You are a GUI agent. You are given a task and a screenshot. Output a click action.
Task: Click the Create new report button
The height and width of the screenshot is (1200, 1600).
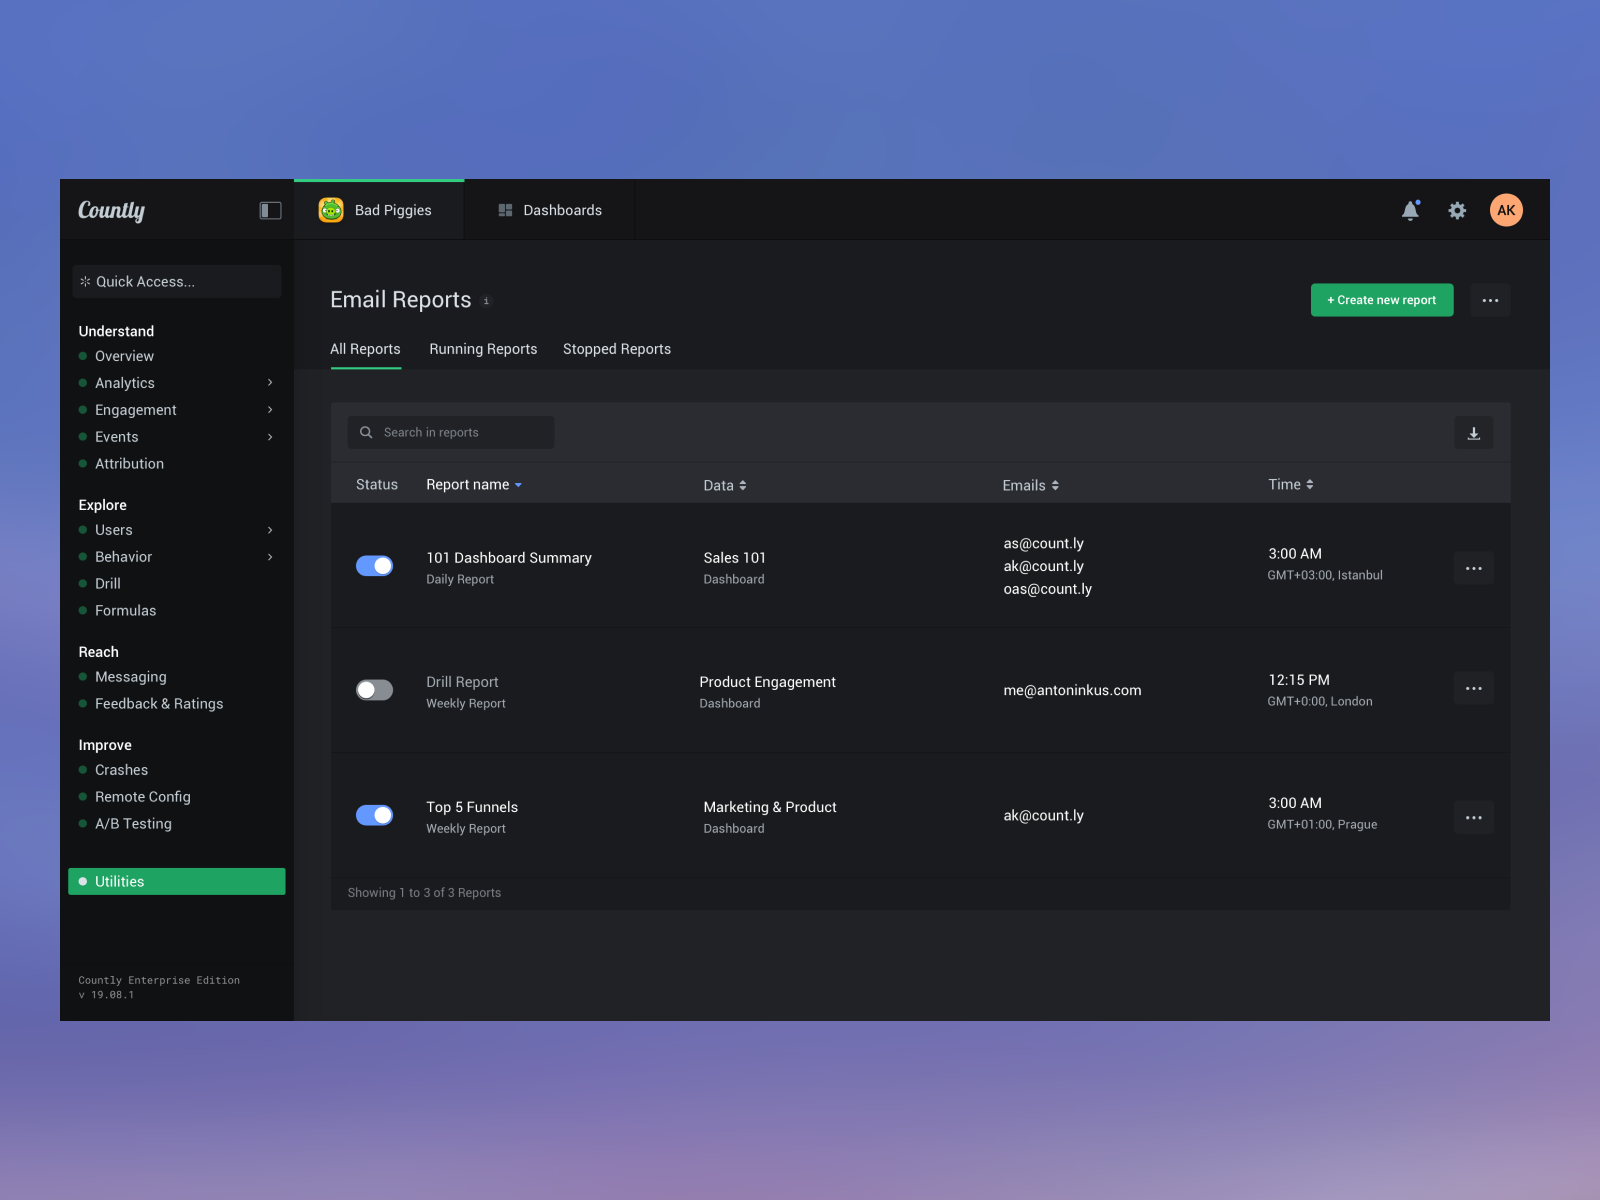click(x=1381, y=300)
